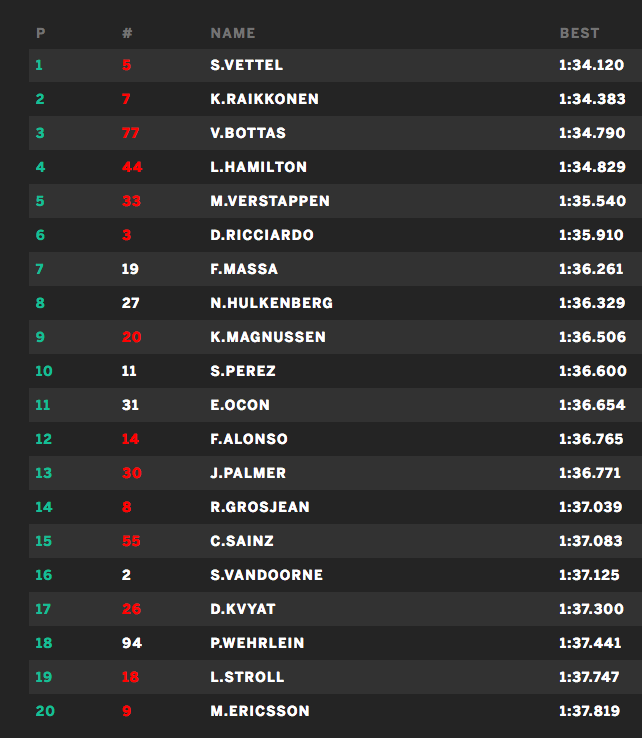Click the BEST column header
This screenshot has height=738, width=642.
(x=579, y=33)
